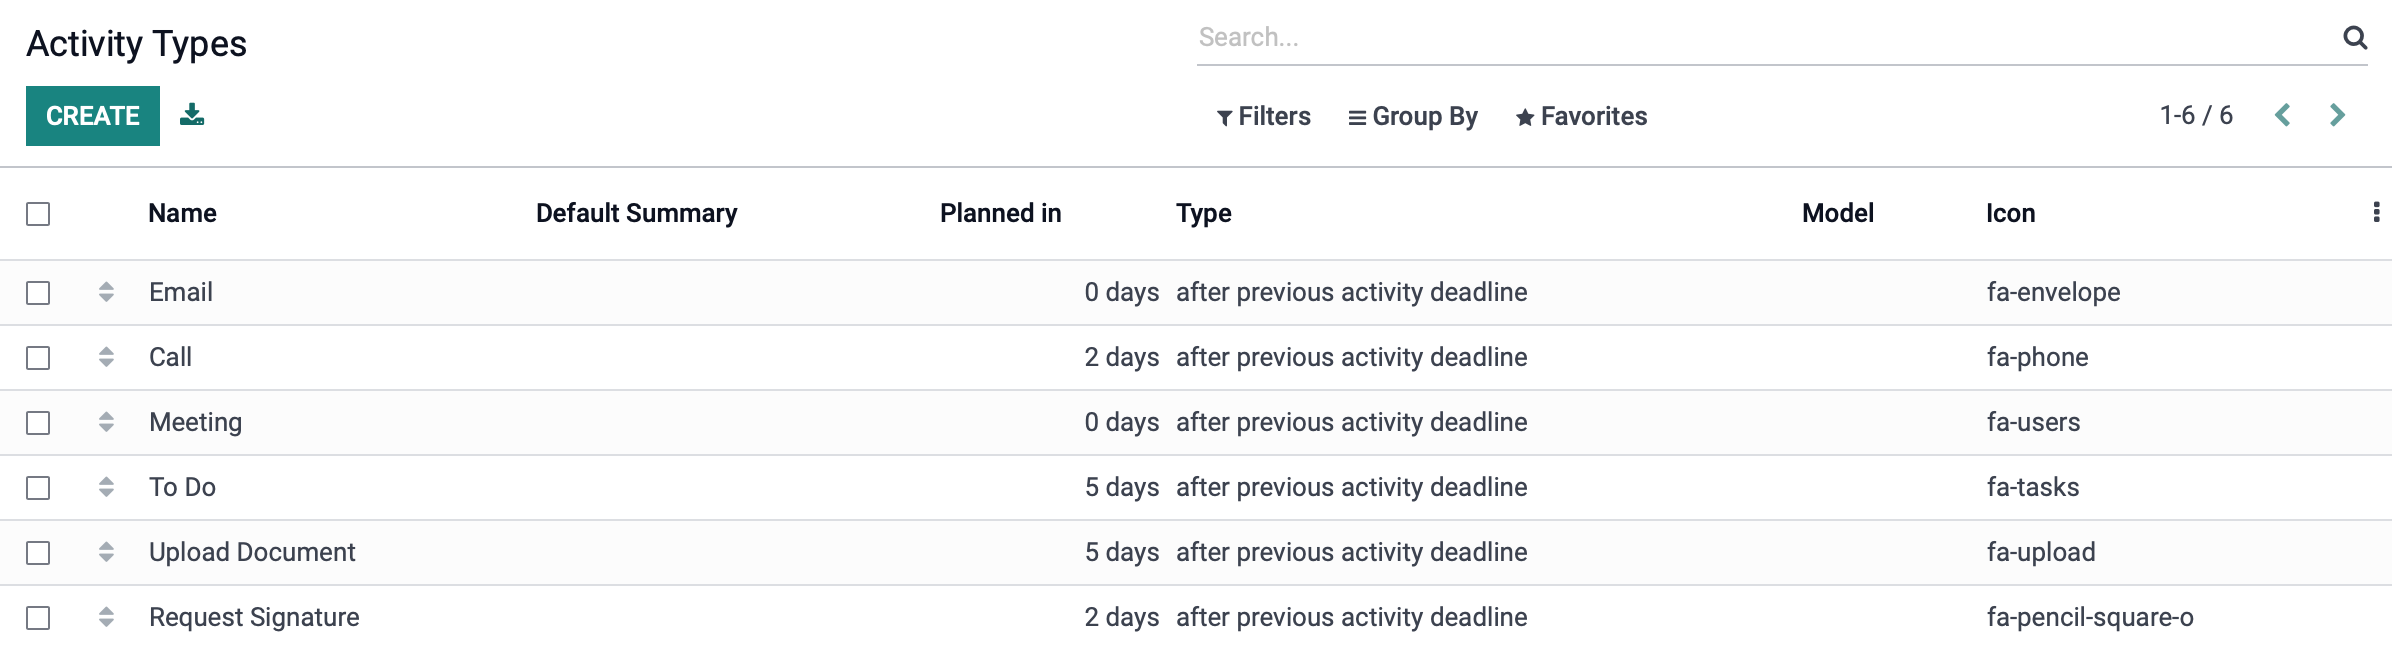2392x646 pixels.
Task: Open the Filters dropdown
Action: [x=1263, y=117]
